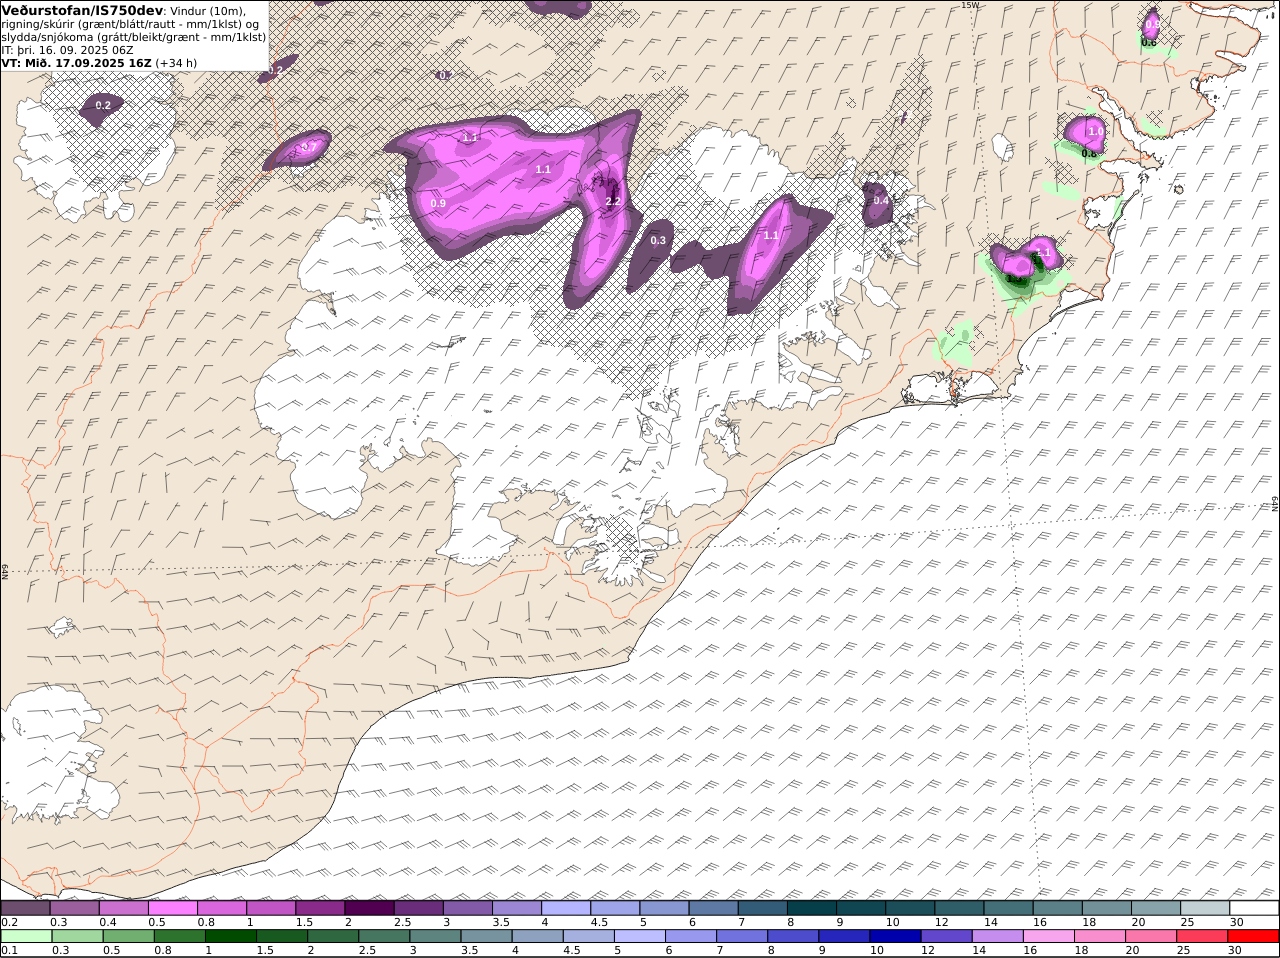This screenshot has width=1280, height=958.
Task: Click the 1.0 value near the east coast
Action: (x=1096, y=131)
